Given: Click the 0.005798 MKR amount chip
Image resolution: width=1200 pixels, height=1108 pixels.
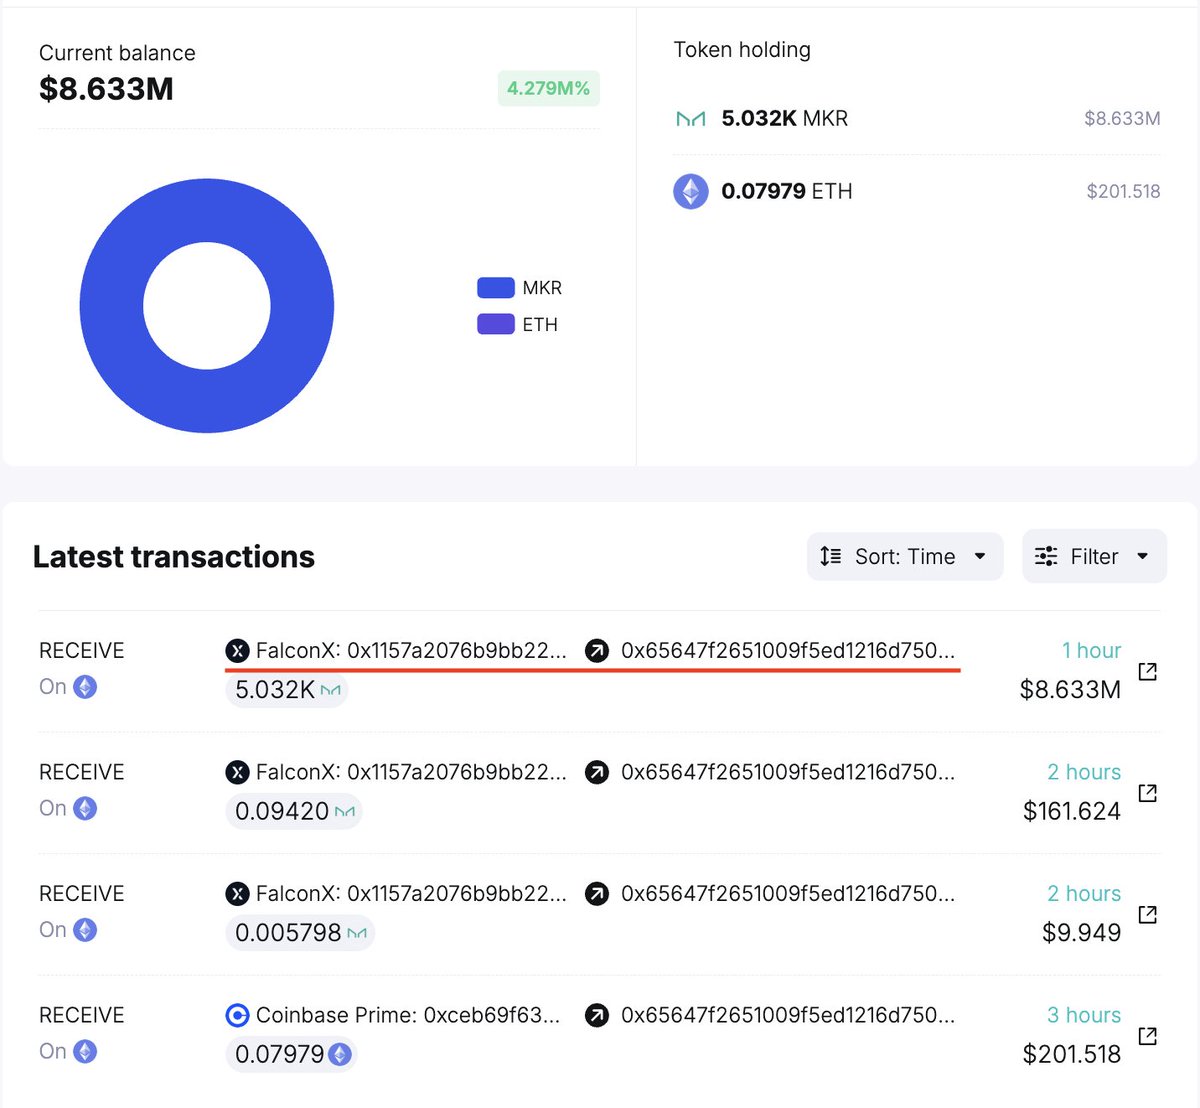Looking at the screenshot, I should coord(300,933).
